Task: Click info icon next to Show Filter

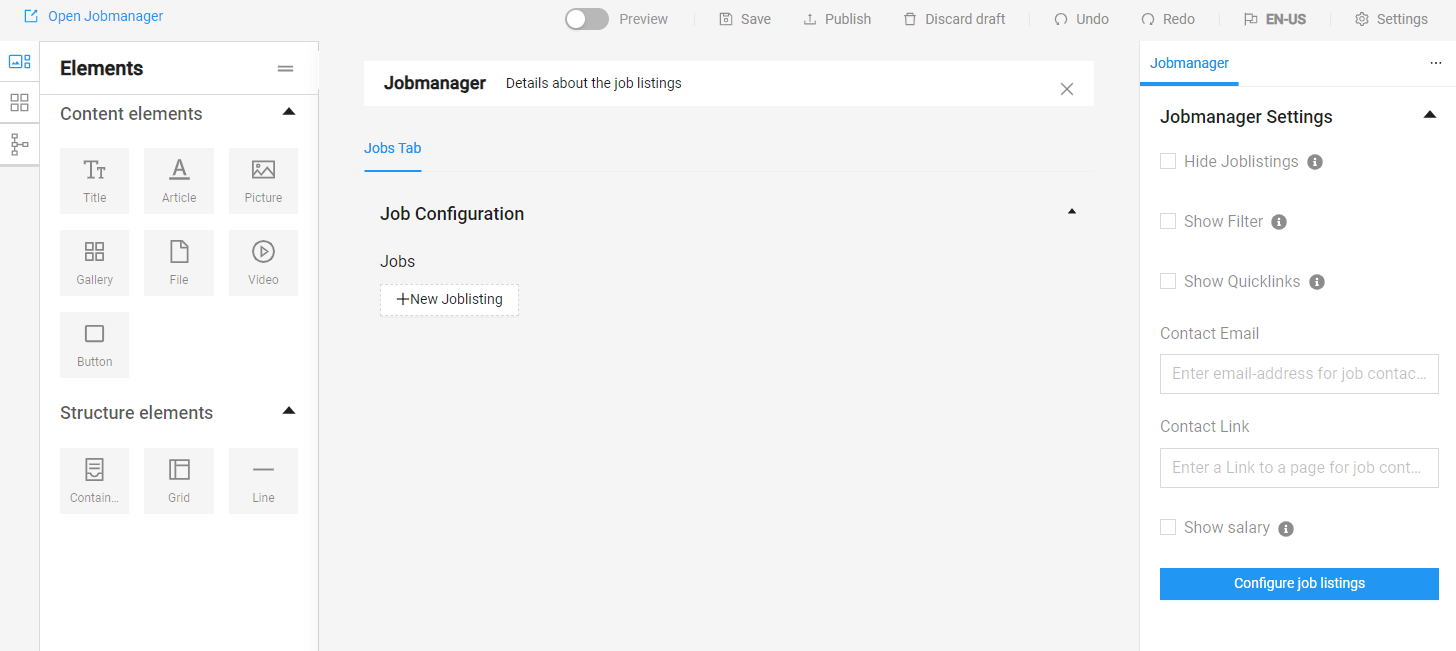Action: (1278, 222)
